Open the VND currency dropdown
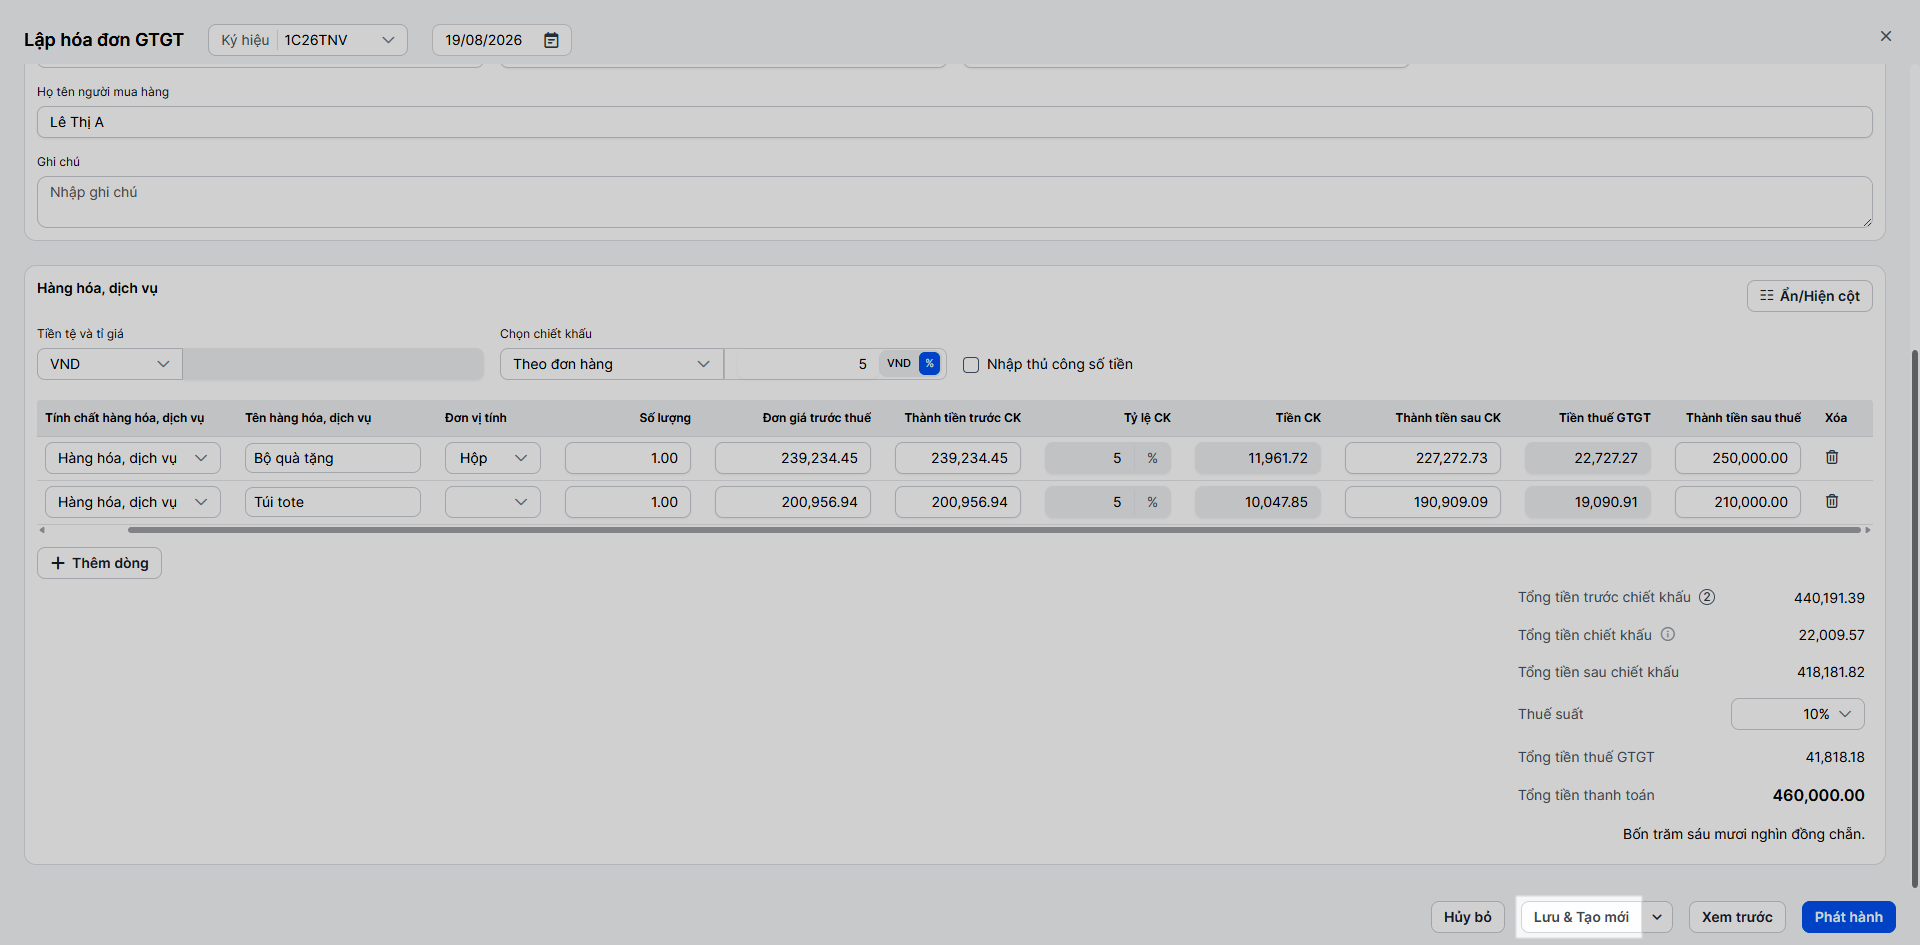The height and width of the screenshot is (945, 1920). [x=110, y=364]
